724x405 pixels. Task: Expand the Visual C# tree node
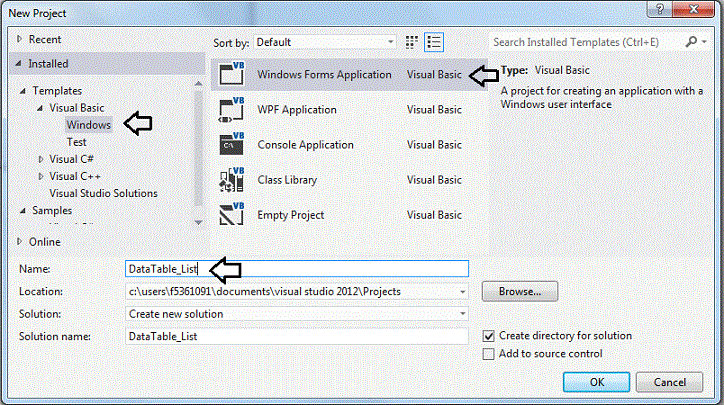41,159
